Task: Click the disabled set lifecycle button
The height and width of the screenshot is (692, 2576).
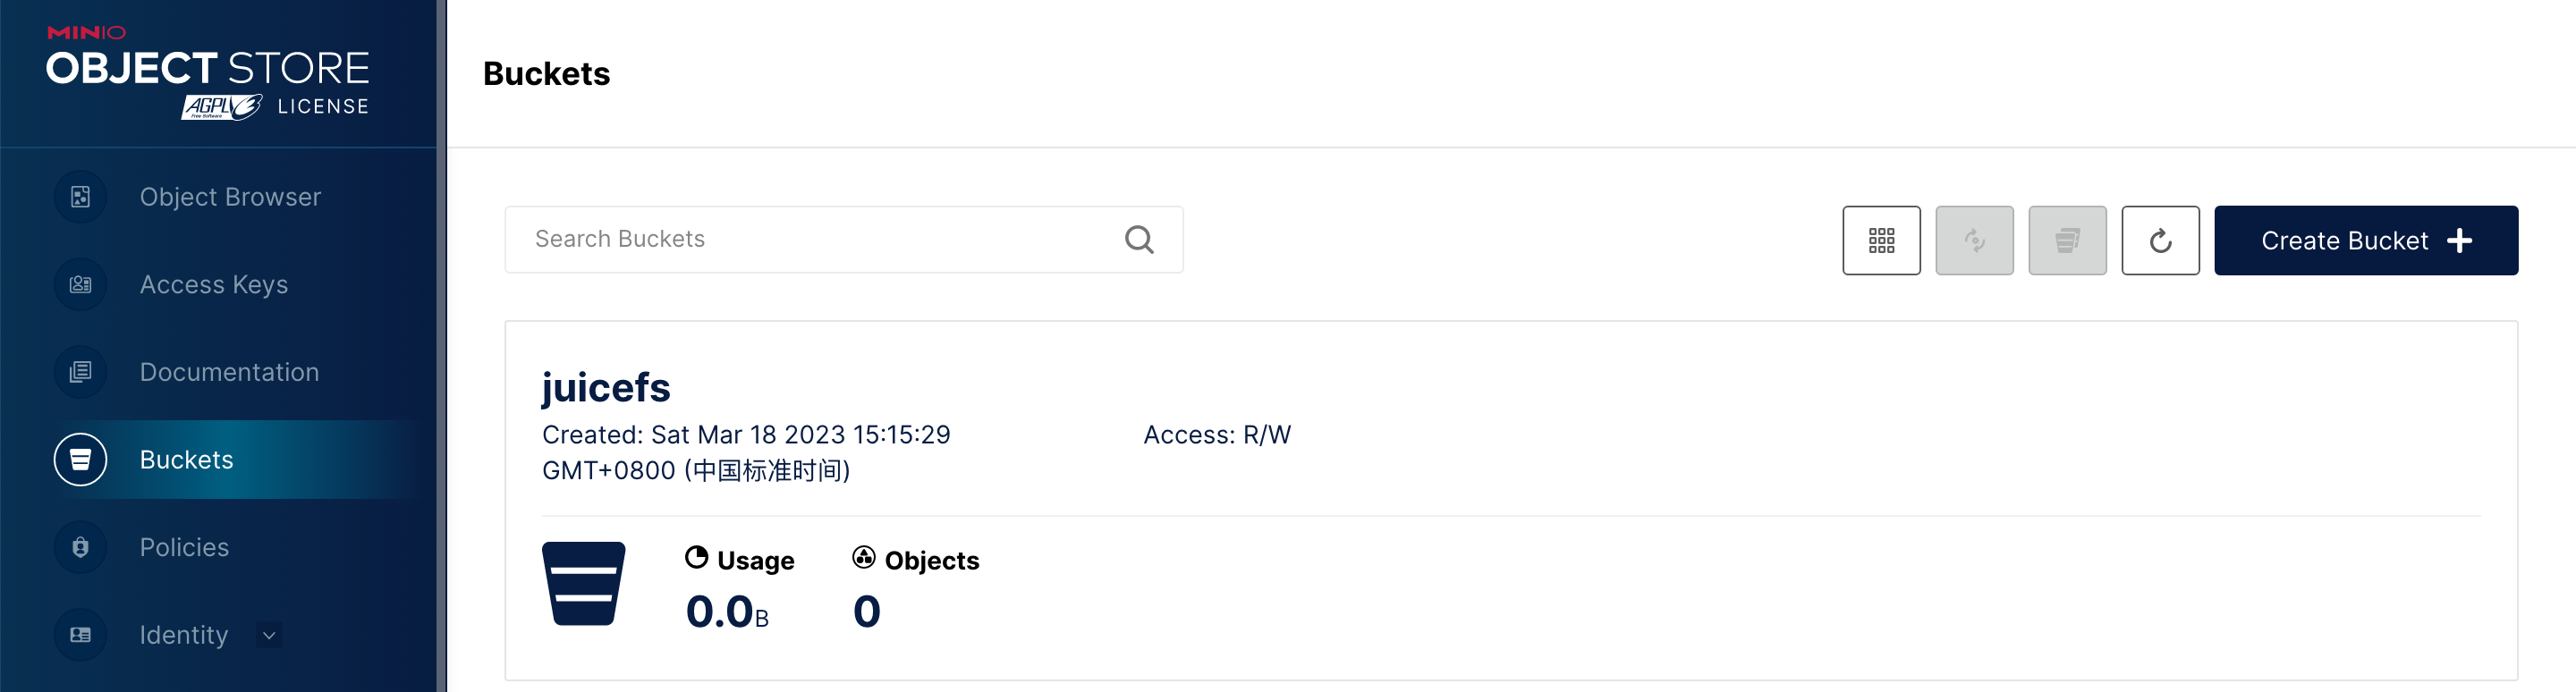Action: click(2067, 241)
